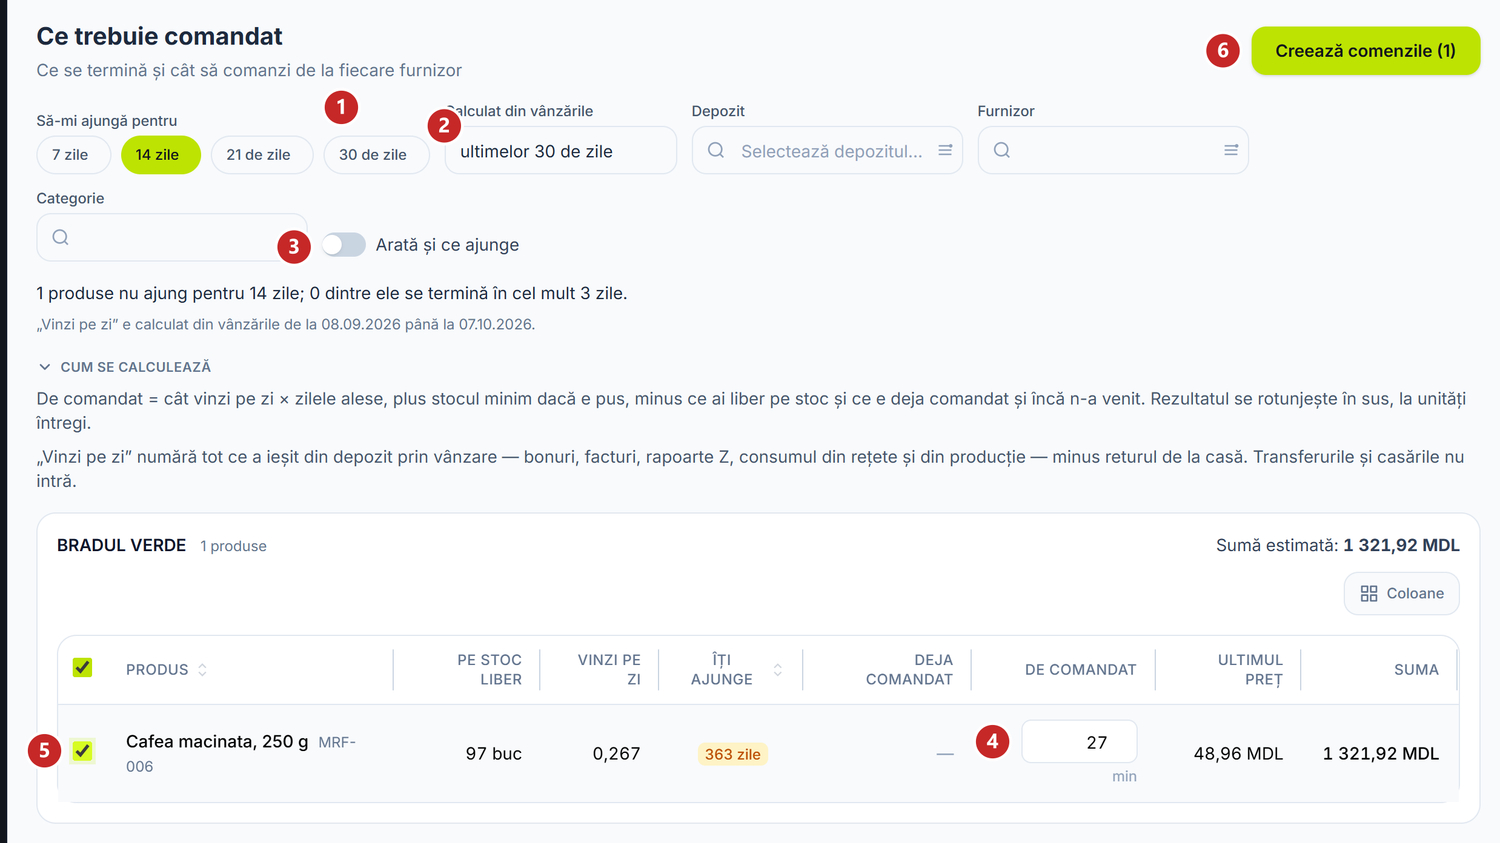The width and height of the screenshot is (1500, 843).
Task: Open the Depozit list icon
Action: point(945,150)
